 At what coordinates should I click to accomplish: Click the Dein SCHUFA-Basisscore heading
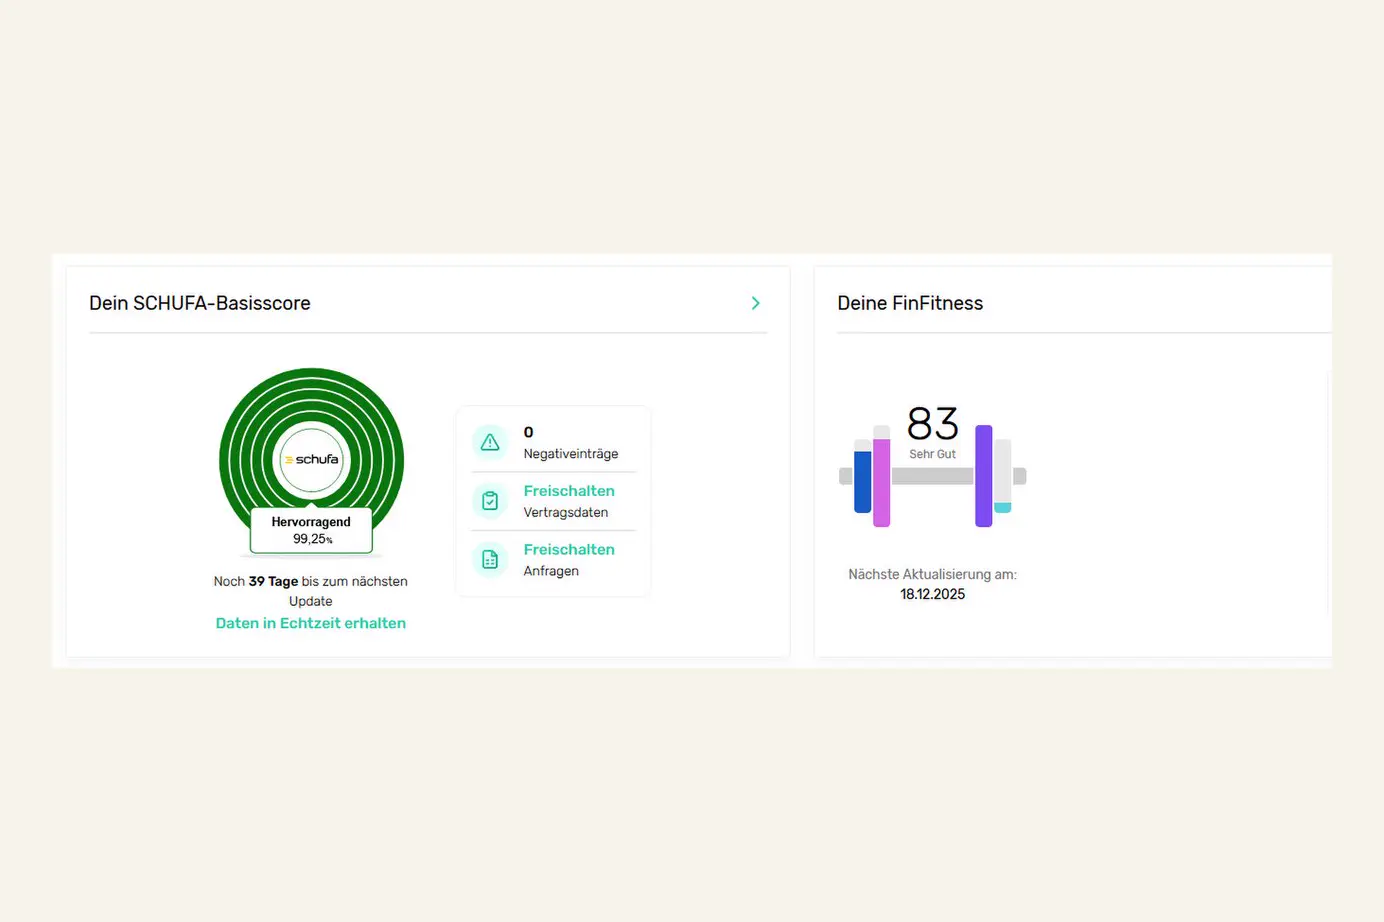200,303
